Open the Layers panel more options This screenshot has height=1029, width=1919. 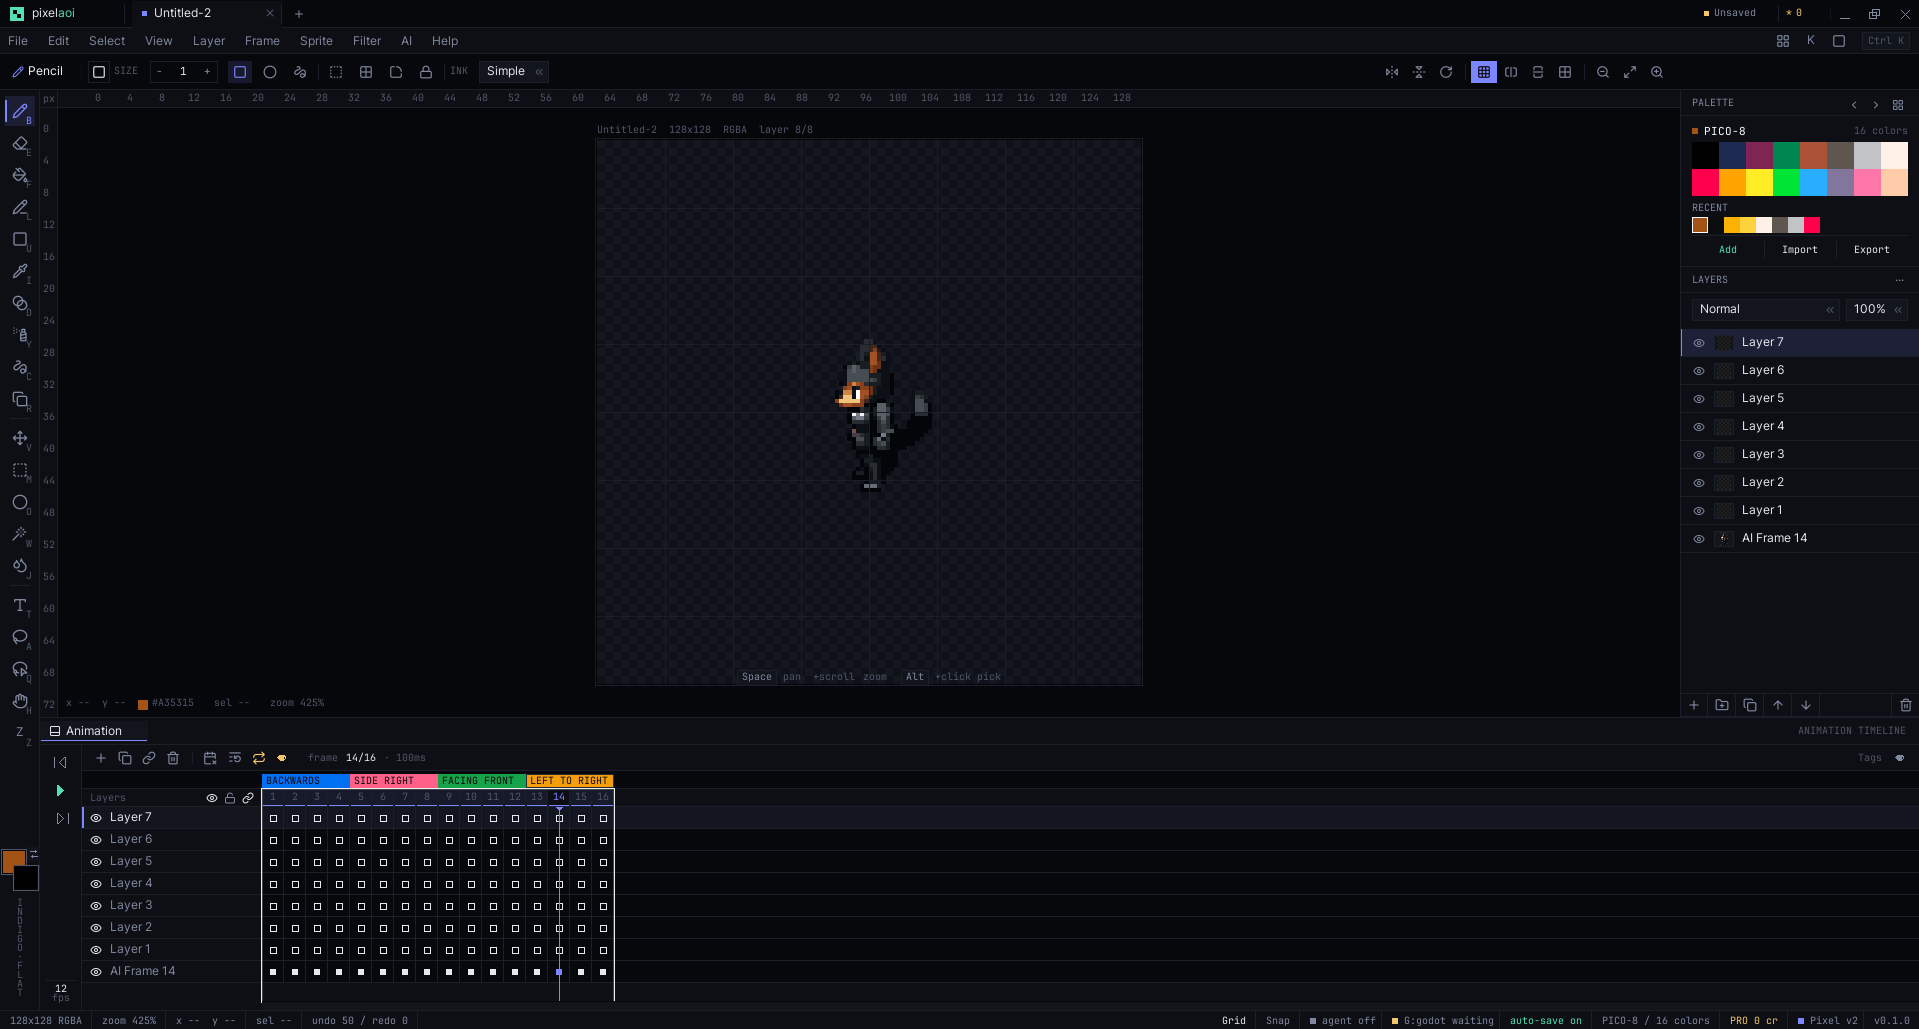[x=1899, y=280]
